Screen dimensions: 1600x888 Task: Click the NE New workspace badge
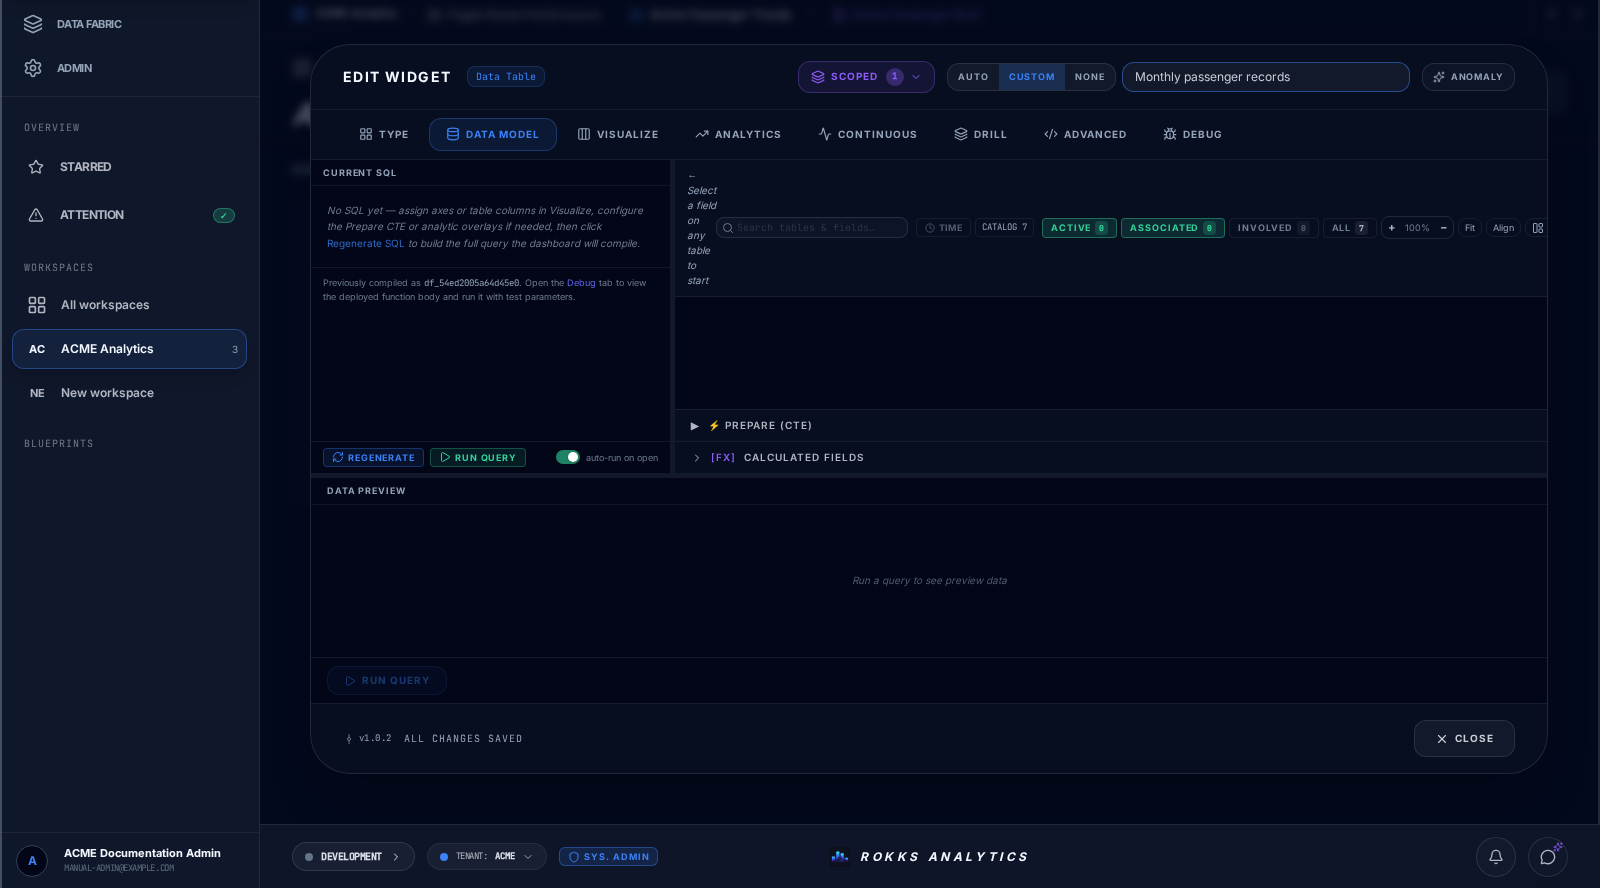coord(37,393)
